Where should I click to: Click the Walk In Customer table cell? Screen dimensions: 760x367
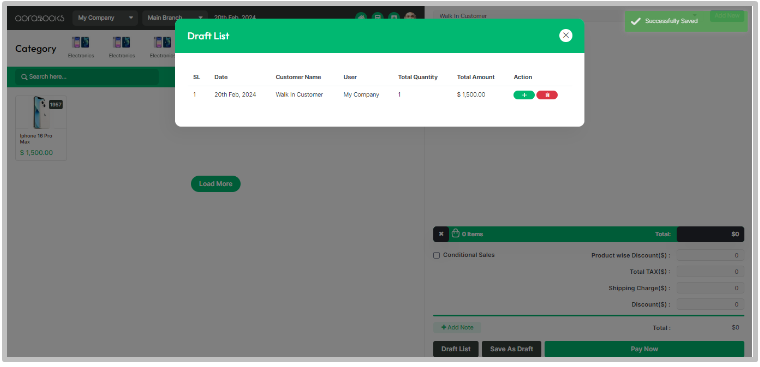click(299, 95)
